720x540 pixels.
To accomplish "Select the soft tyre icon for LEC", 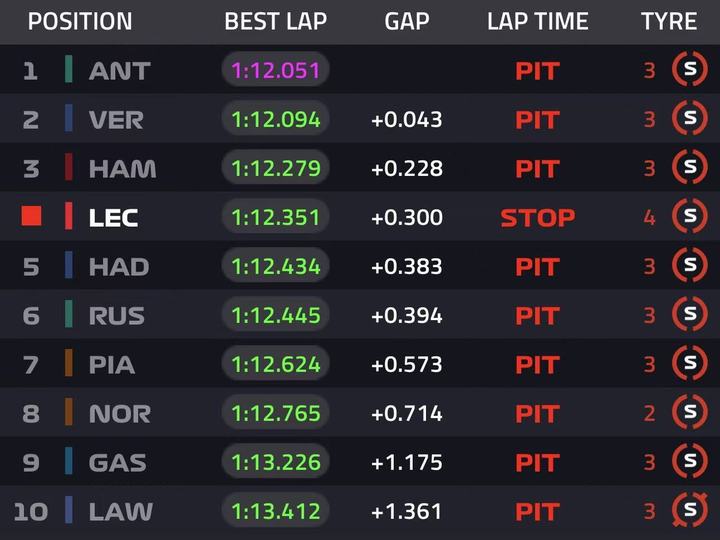I will [690, 216].
